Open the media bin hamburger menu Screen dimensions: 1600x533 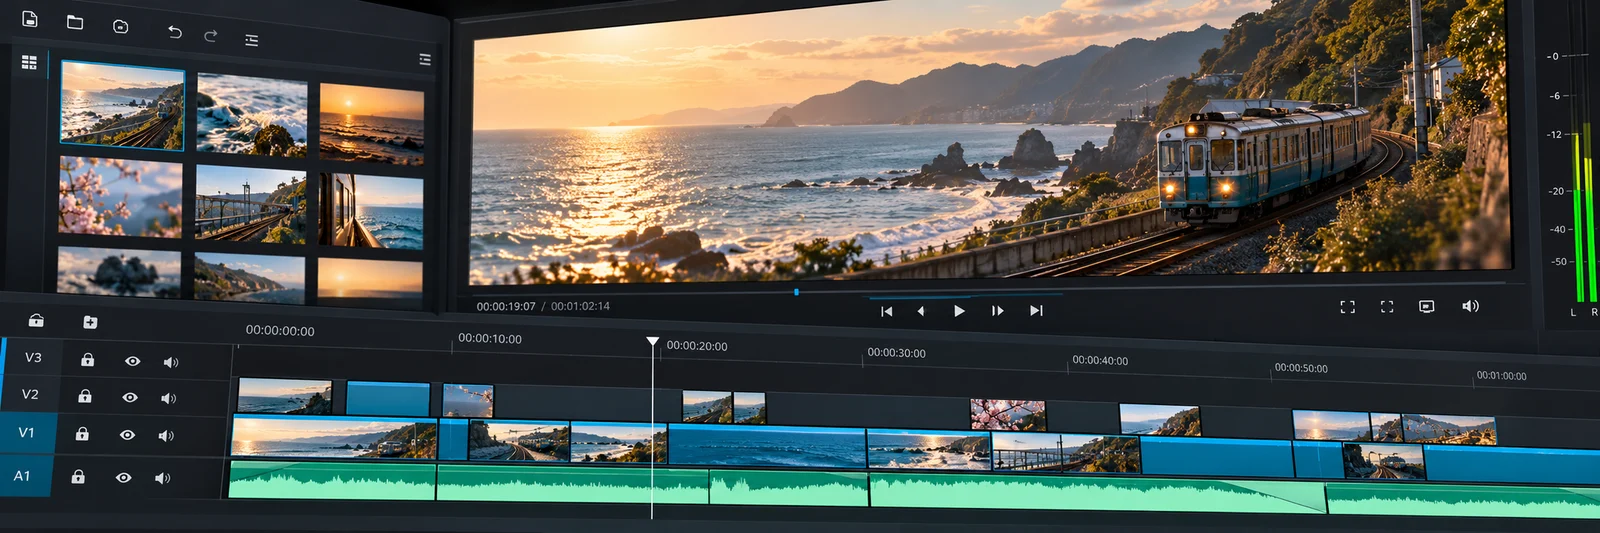(425, 60)
